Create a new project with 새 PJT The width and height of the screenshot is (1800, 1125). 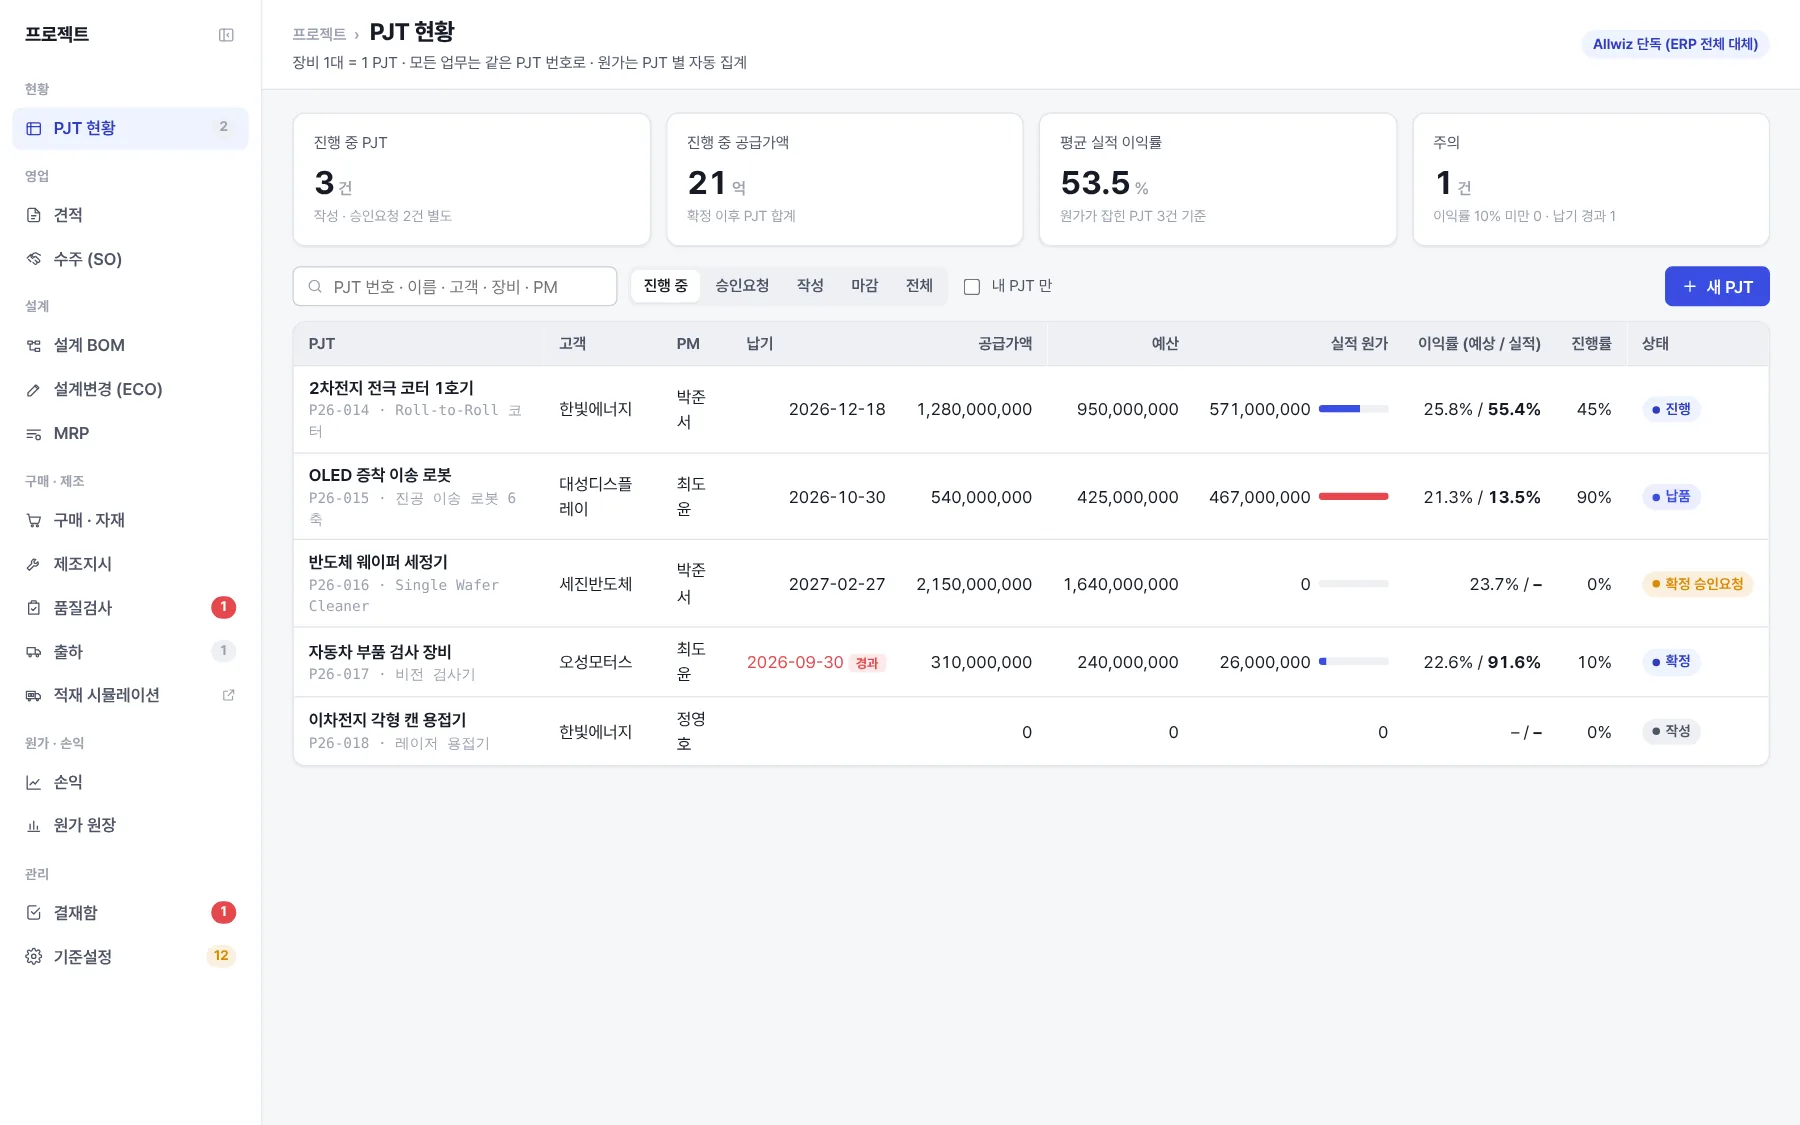(x=1717, y=286)
